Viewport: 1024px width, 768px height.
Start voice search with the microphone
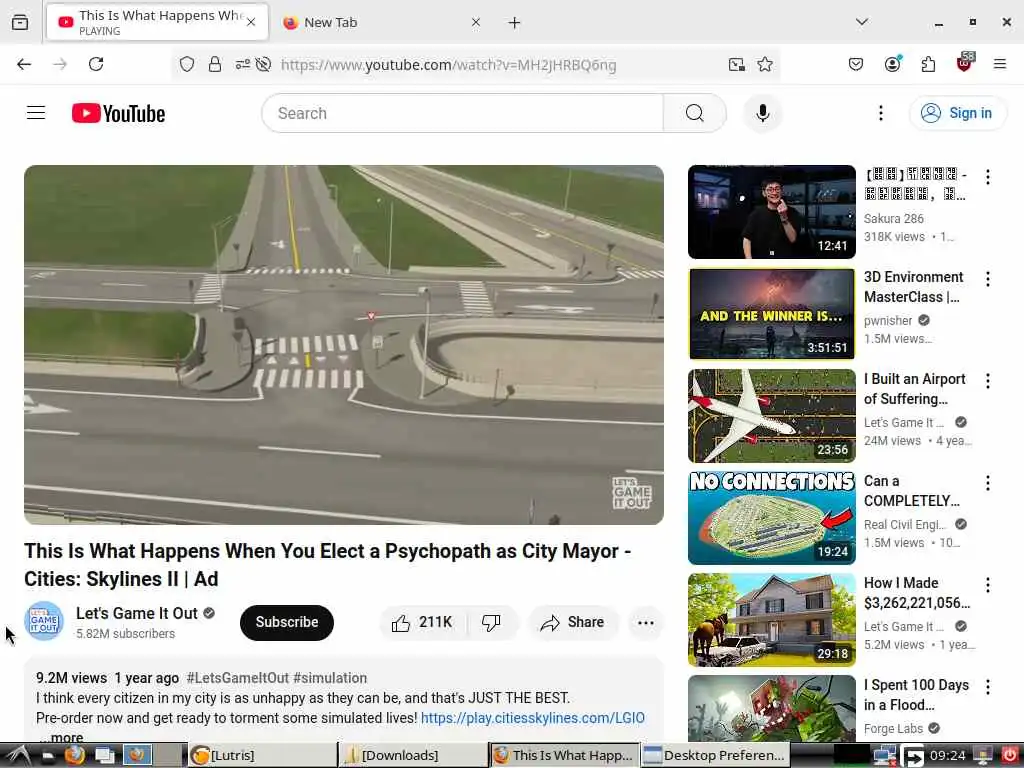(762, 113)
